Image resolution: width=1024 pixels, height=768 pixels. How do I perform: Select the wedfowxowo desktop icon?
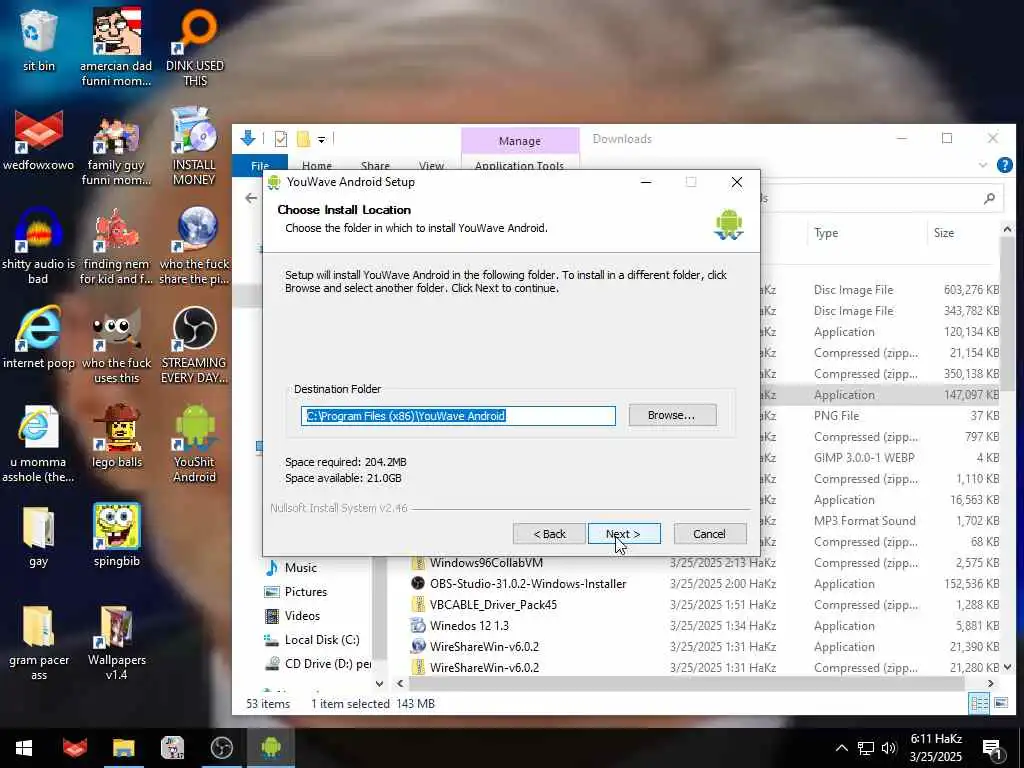[38, 140]
